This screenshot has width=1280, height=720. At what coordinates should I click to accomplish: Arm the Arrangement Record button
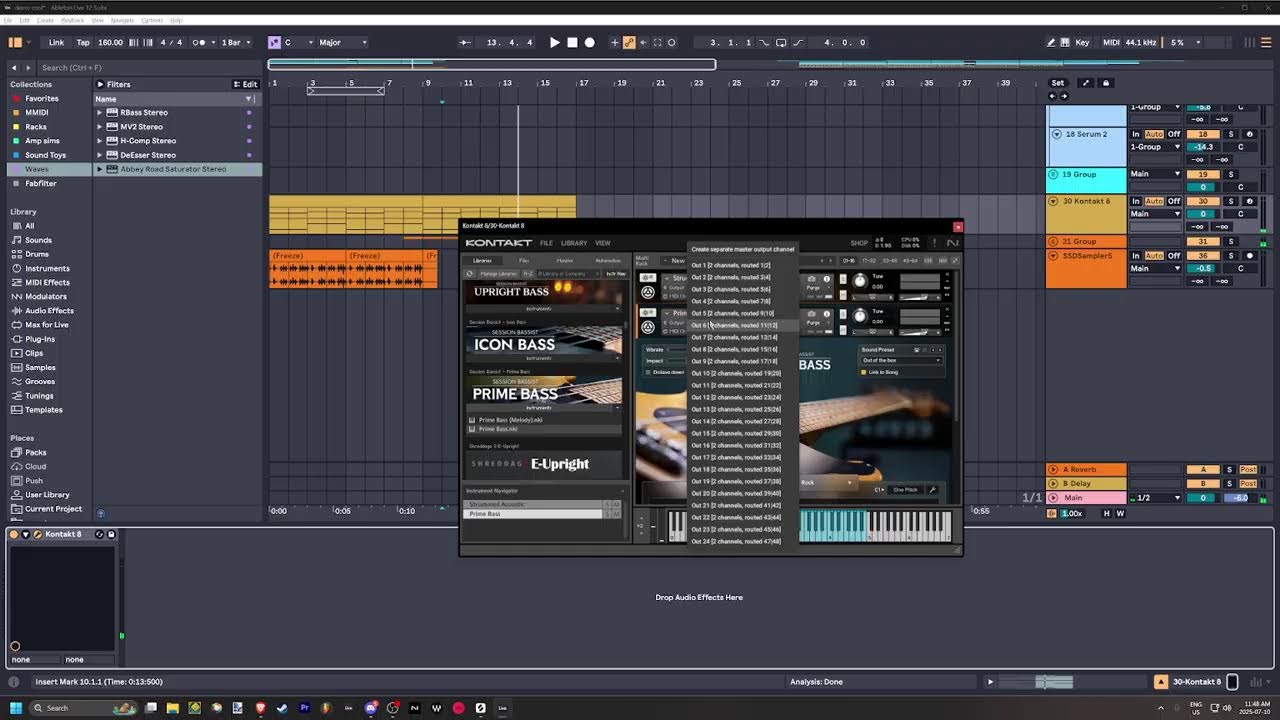(589, 42)
